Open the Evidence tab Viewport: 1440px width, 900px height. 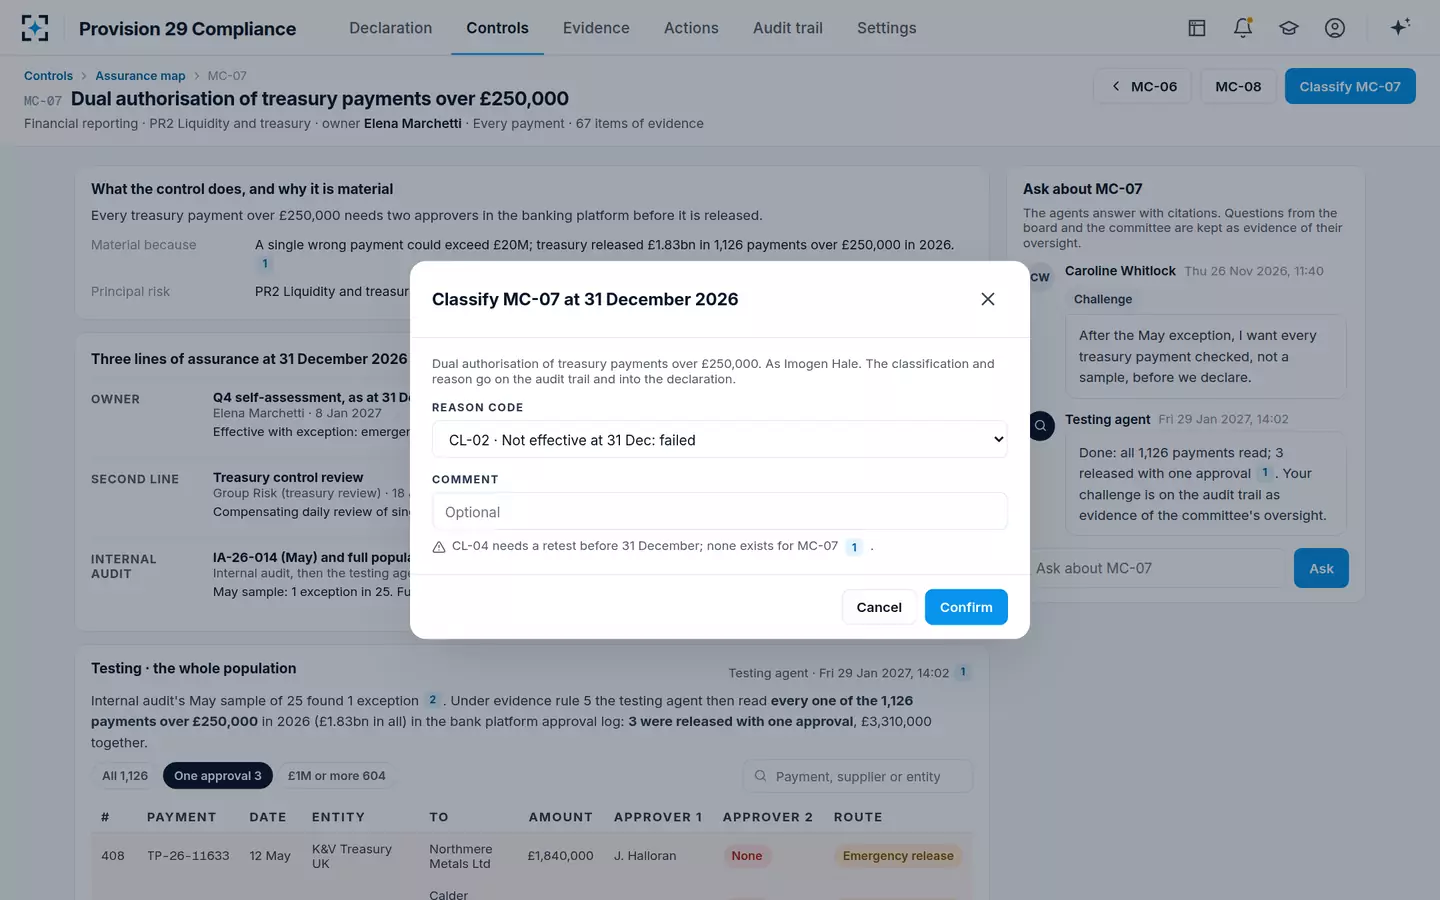click(x=596, y=28)
